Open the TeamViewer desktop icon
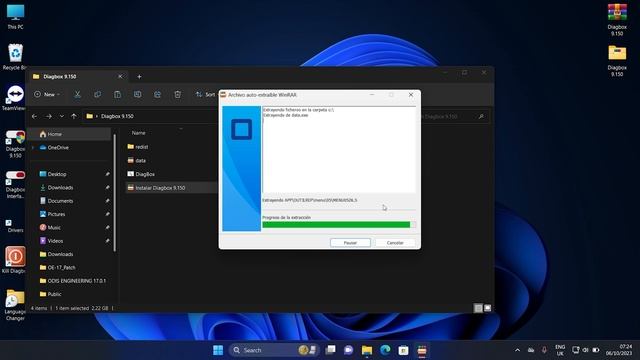This screenshot has height=360, width=640. pos(15,98)
